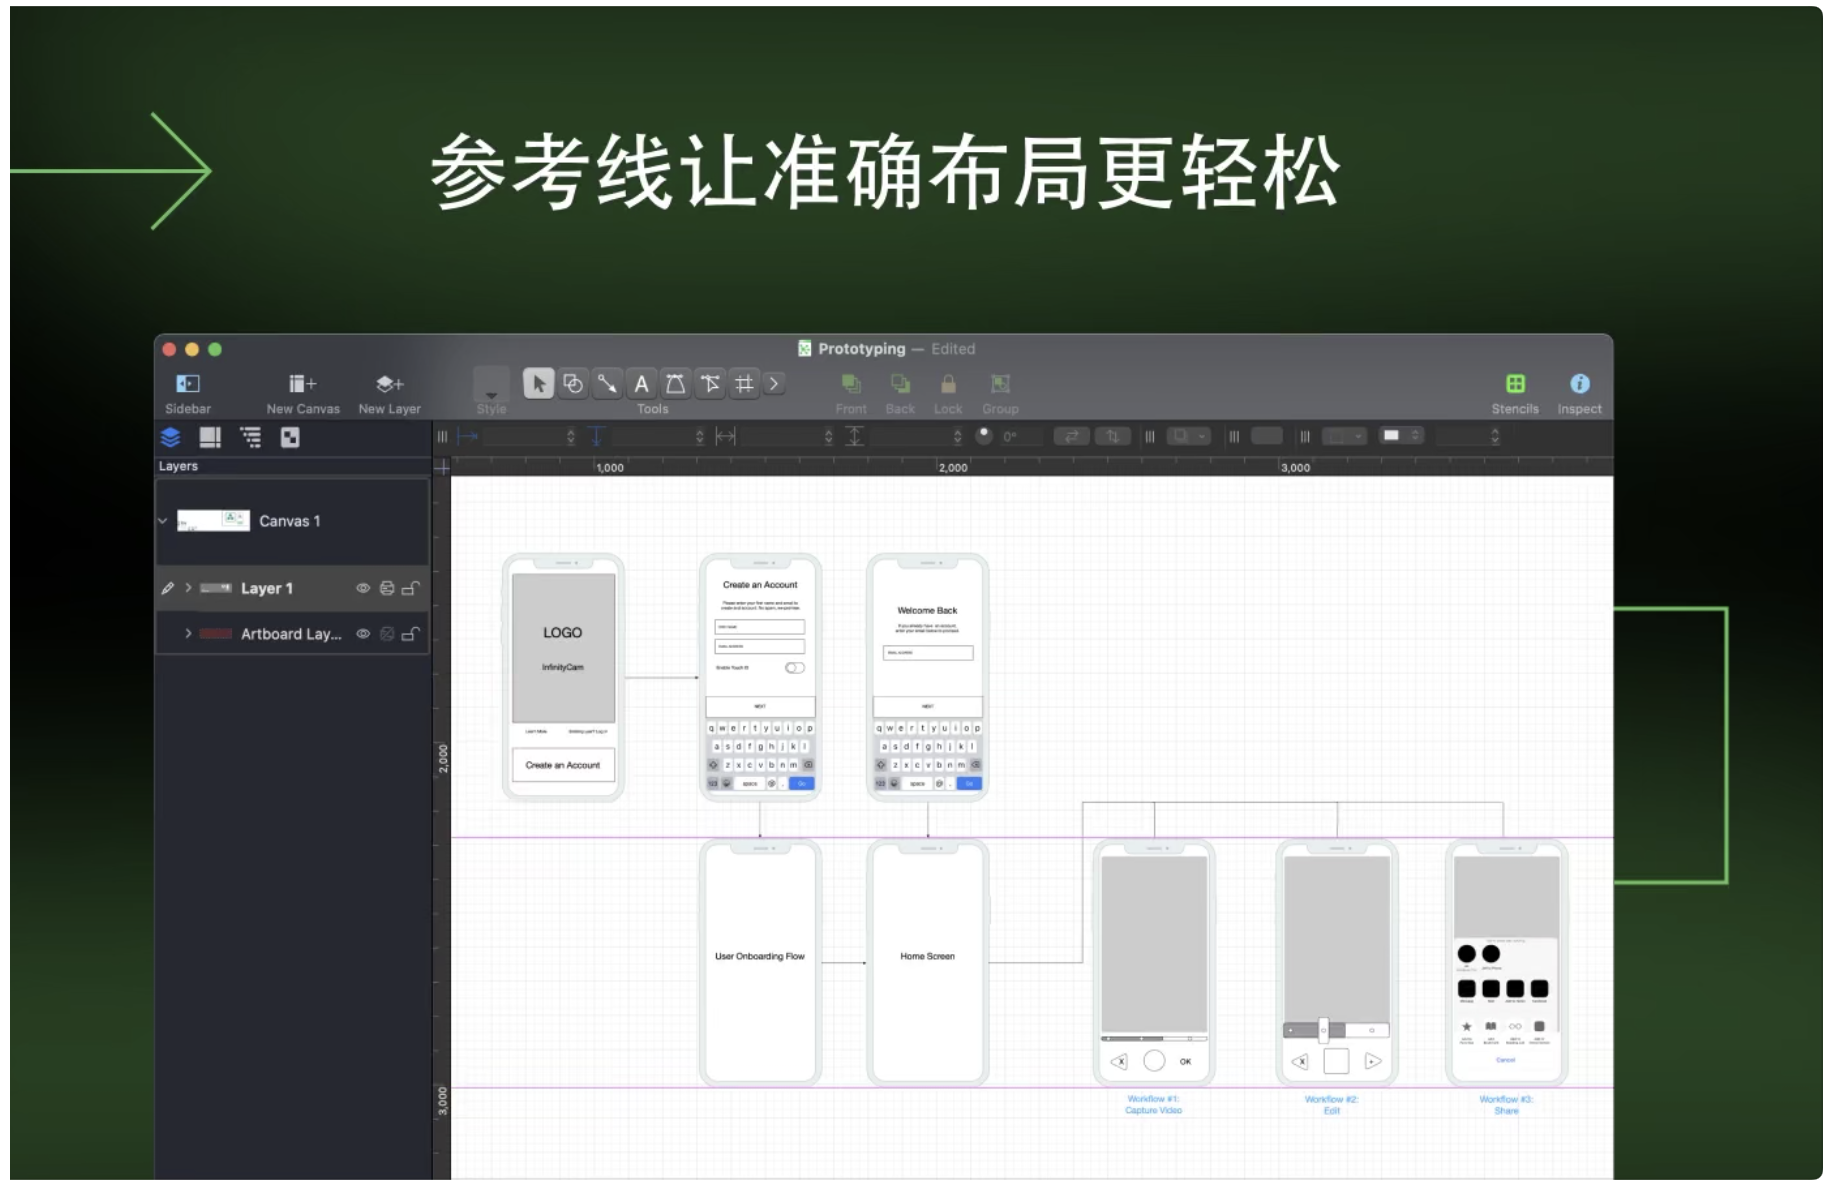Switch to the Outline sidebar tab
This screenshot has height=1186, width=1826.
pos(250,437)
